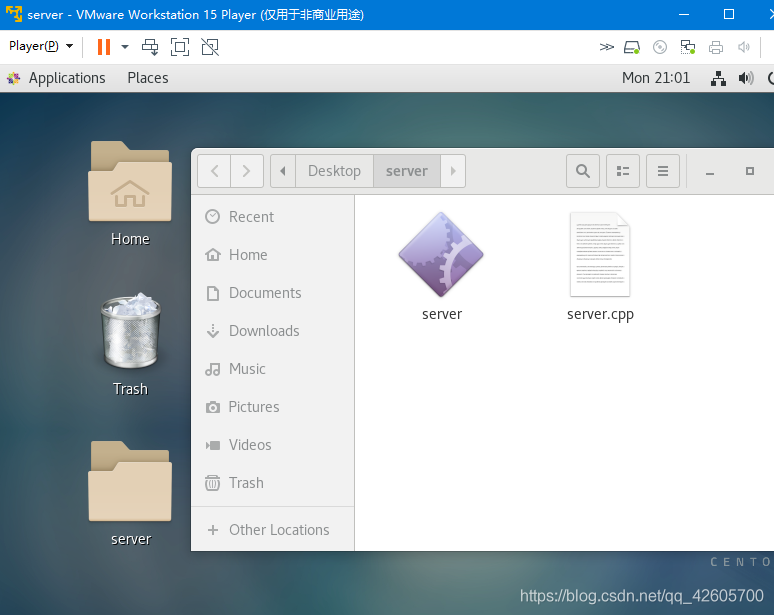Click the VMware sound card device icon

coord(744,47)
